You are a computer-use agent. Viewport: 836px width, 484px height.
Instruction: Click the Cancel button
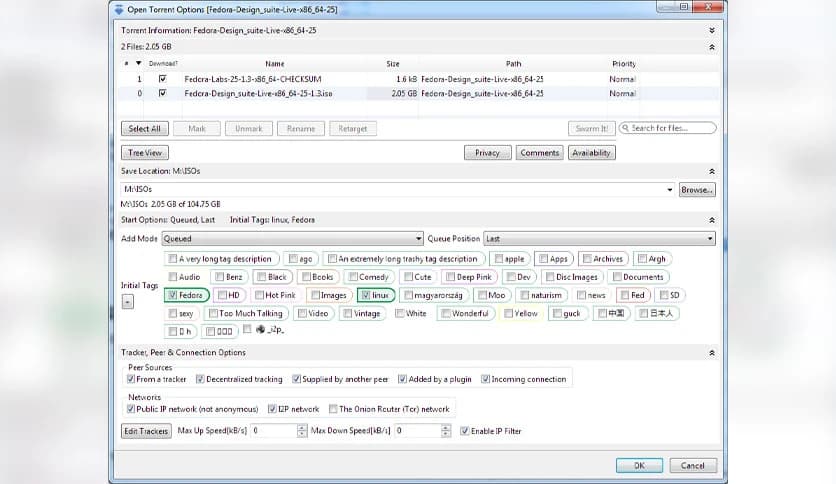pos(693,465)
